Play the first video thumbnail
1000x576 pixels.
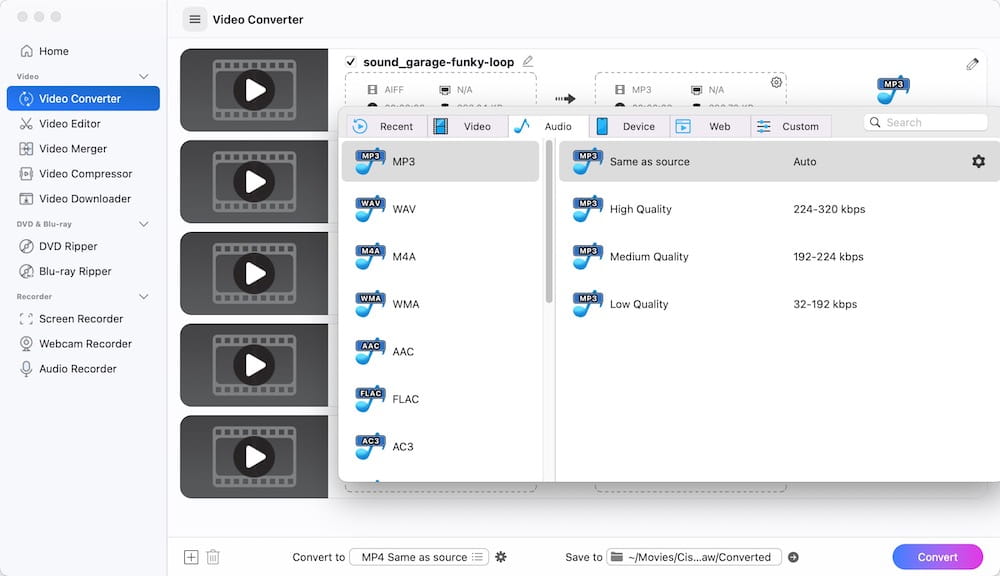(x=254, y=90)
